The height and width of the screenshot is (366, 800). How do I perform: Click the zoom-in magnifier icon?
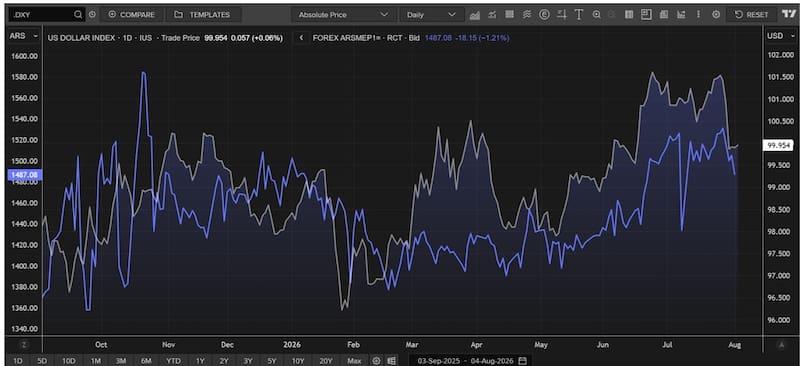pyautogui.click(x=596, y=15)
